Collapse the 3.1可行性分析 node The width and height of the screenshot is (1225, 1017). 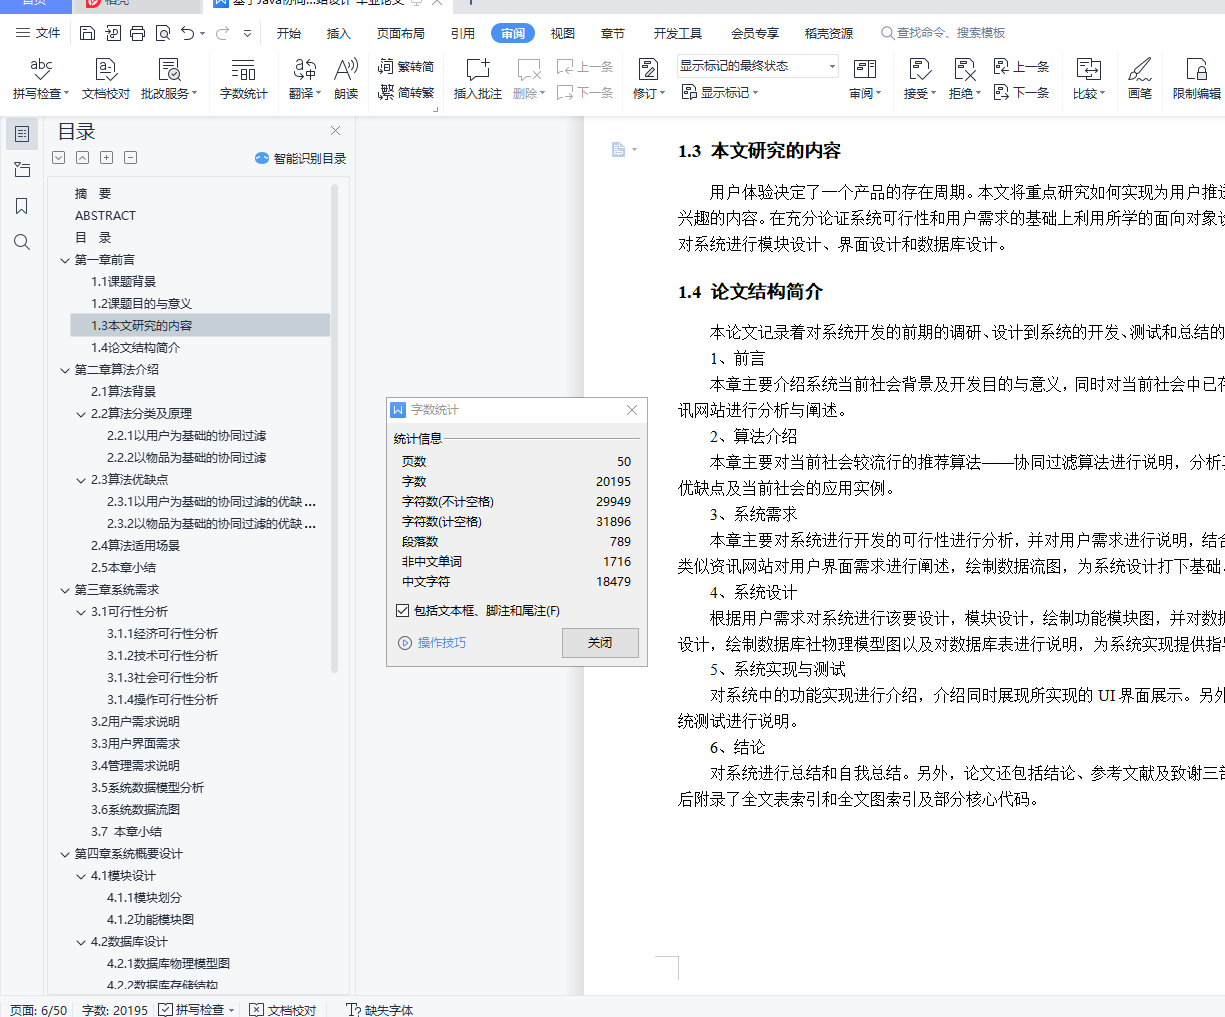[81, 612]
